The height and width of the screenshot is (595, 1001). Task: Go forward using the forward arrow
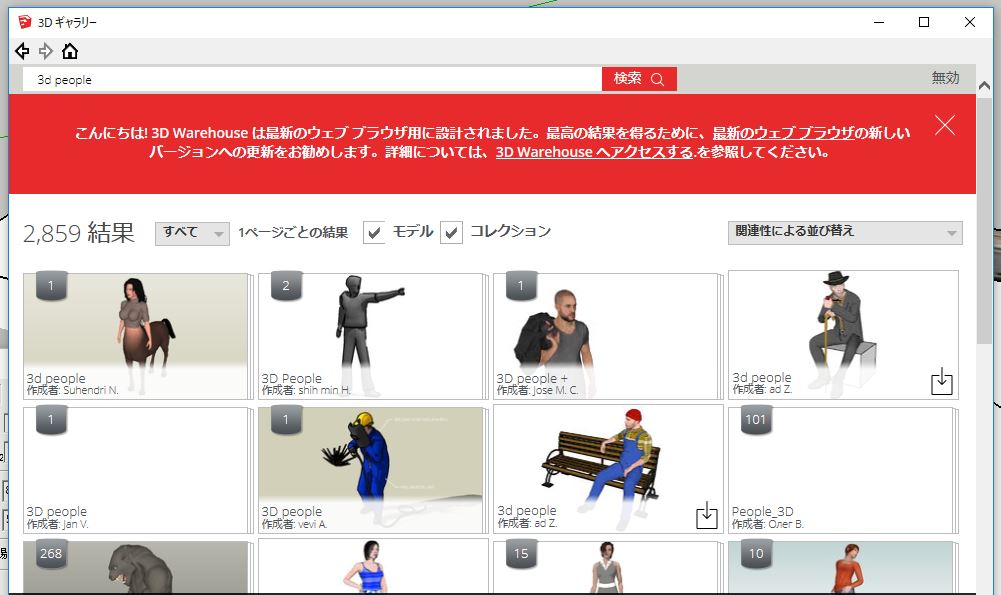click(x=45, y=51)
